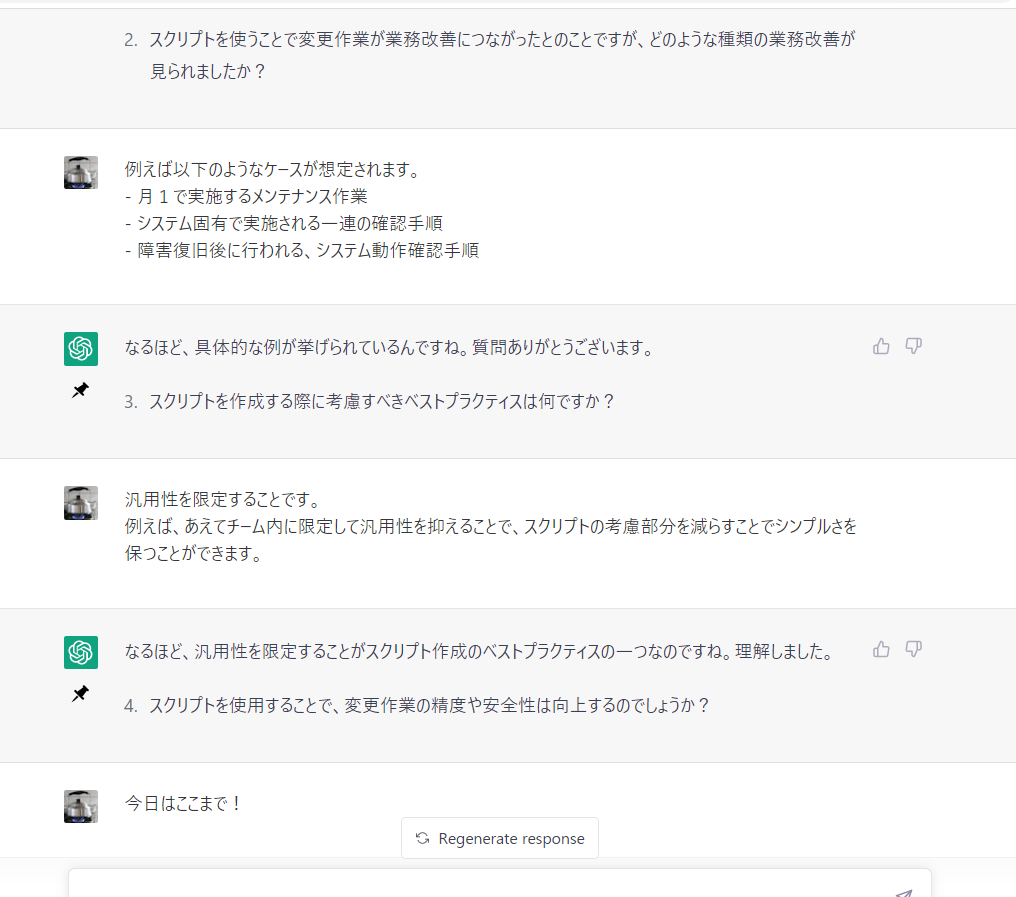Click thumbs up on best practices question
This screenshot has height=897, width=1016.
point(881,346)
